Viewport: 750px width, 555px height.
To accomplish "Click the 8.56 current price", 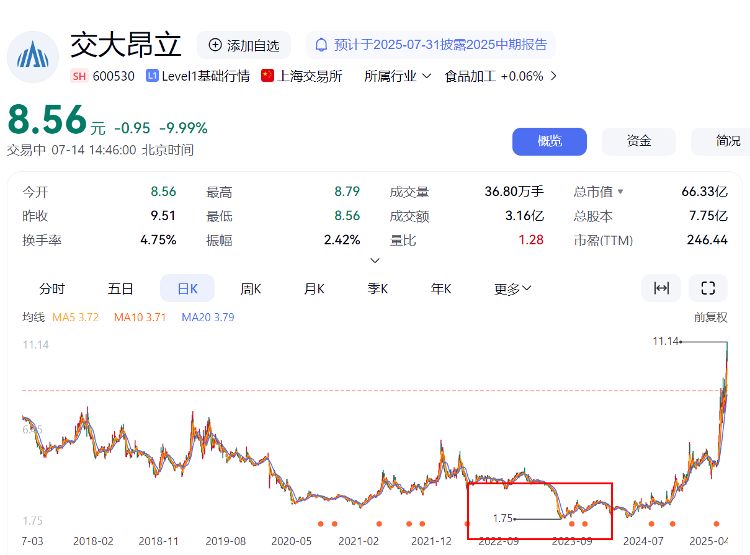I will (x=47, y=120).
